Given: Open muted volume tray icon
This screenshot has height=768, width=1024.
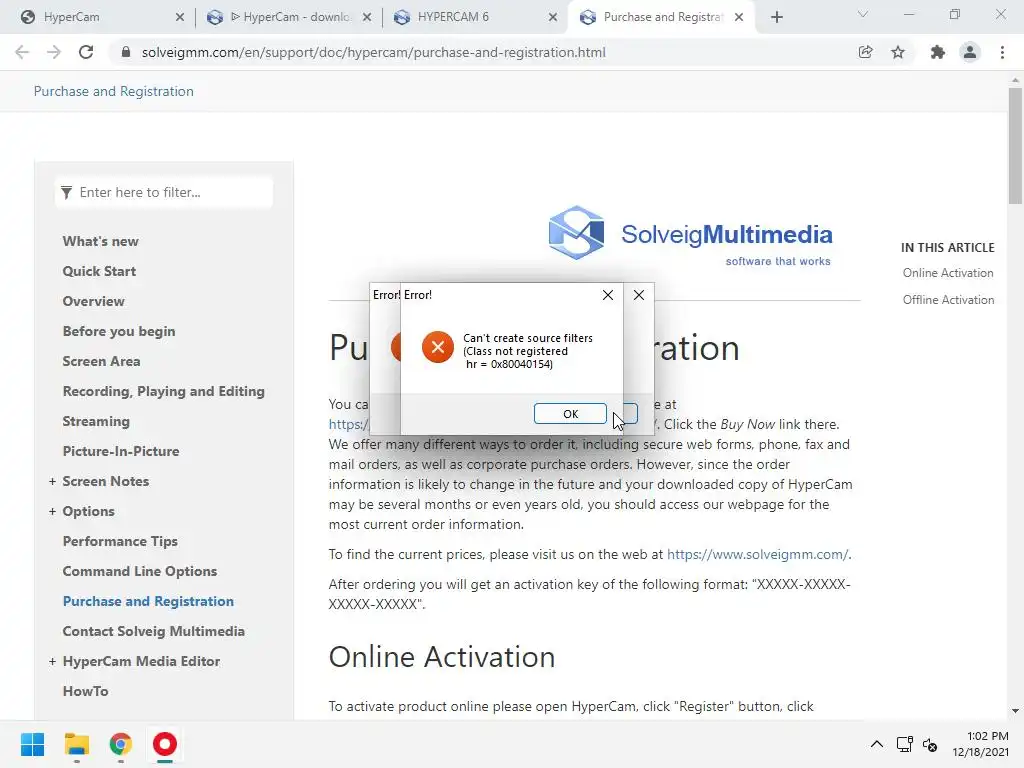Looking at the screenshot, I should pos(930,744).
